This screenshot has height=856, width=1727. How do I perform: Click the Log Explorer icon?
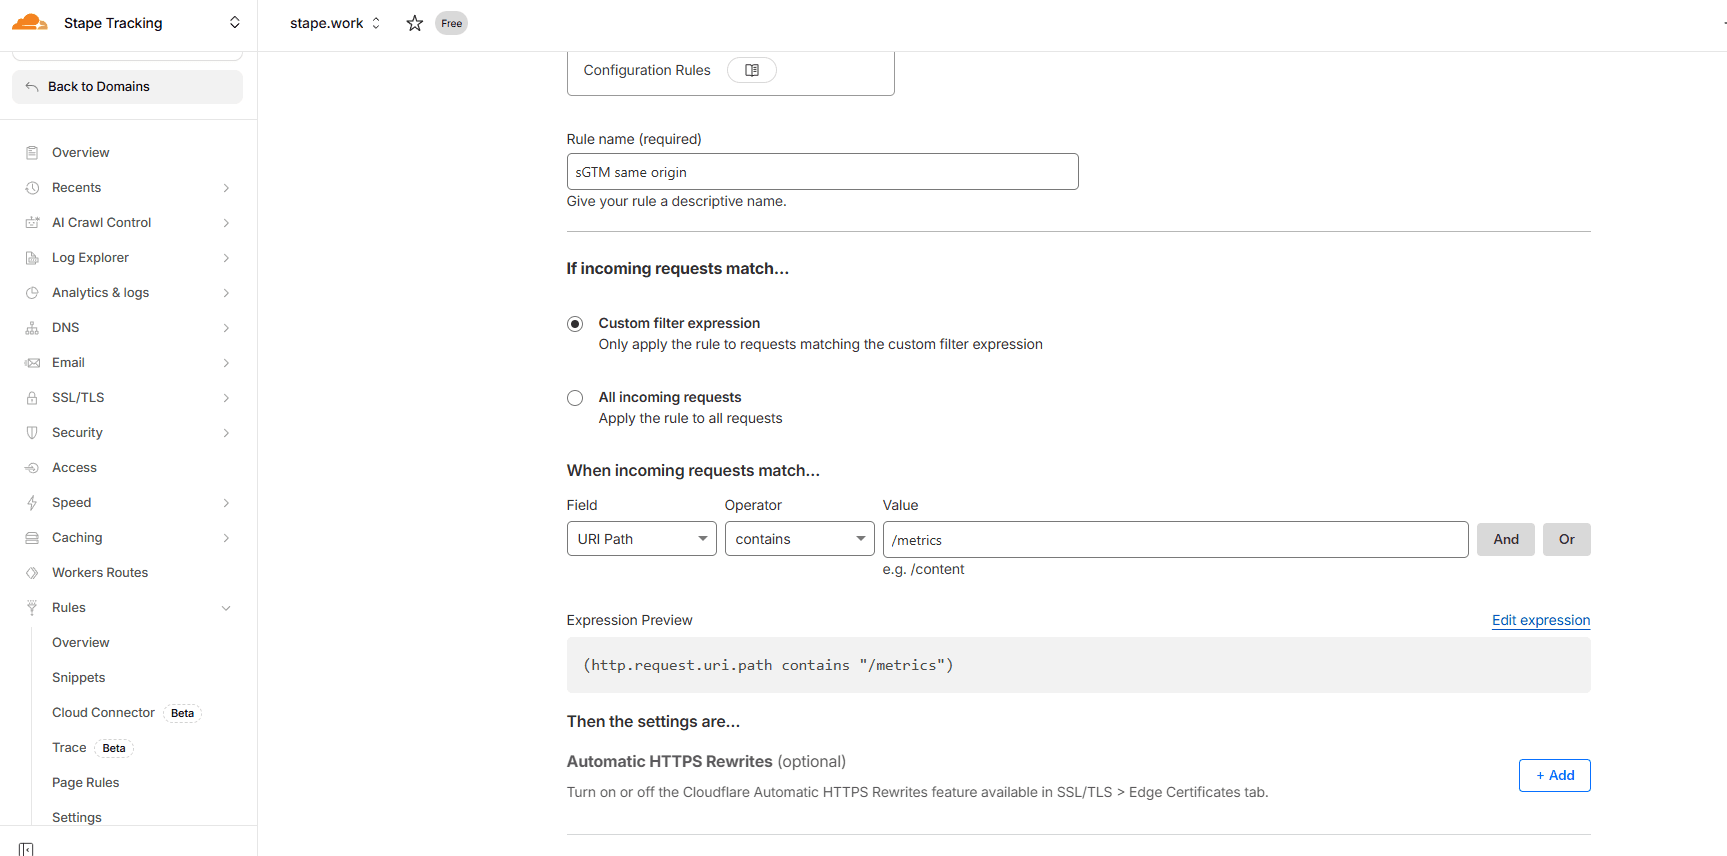click(x=32, y=258)
